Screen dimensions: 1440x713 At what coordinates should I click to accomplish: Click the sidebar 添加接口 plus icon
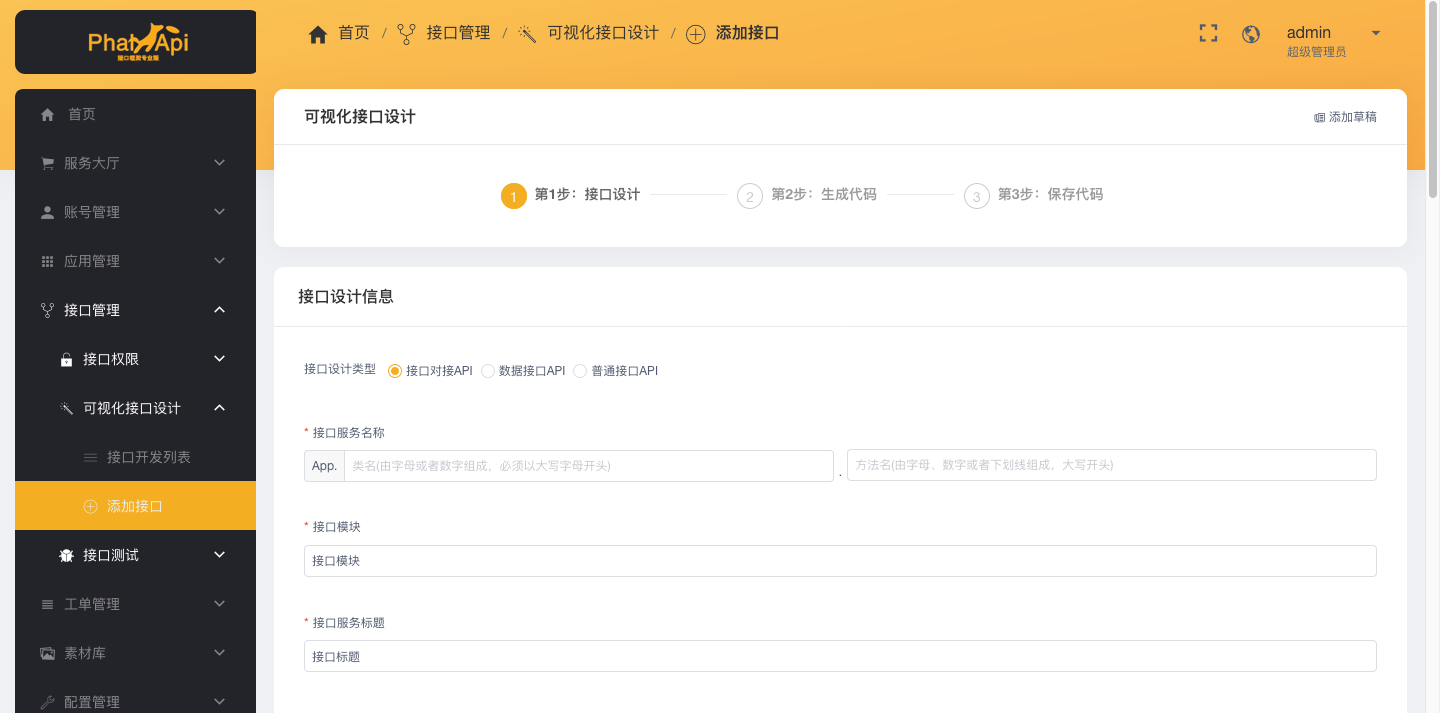[x=90, y=506]
